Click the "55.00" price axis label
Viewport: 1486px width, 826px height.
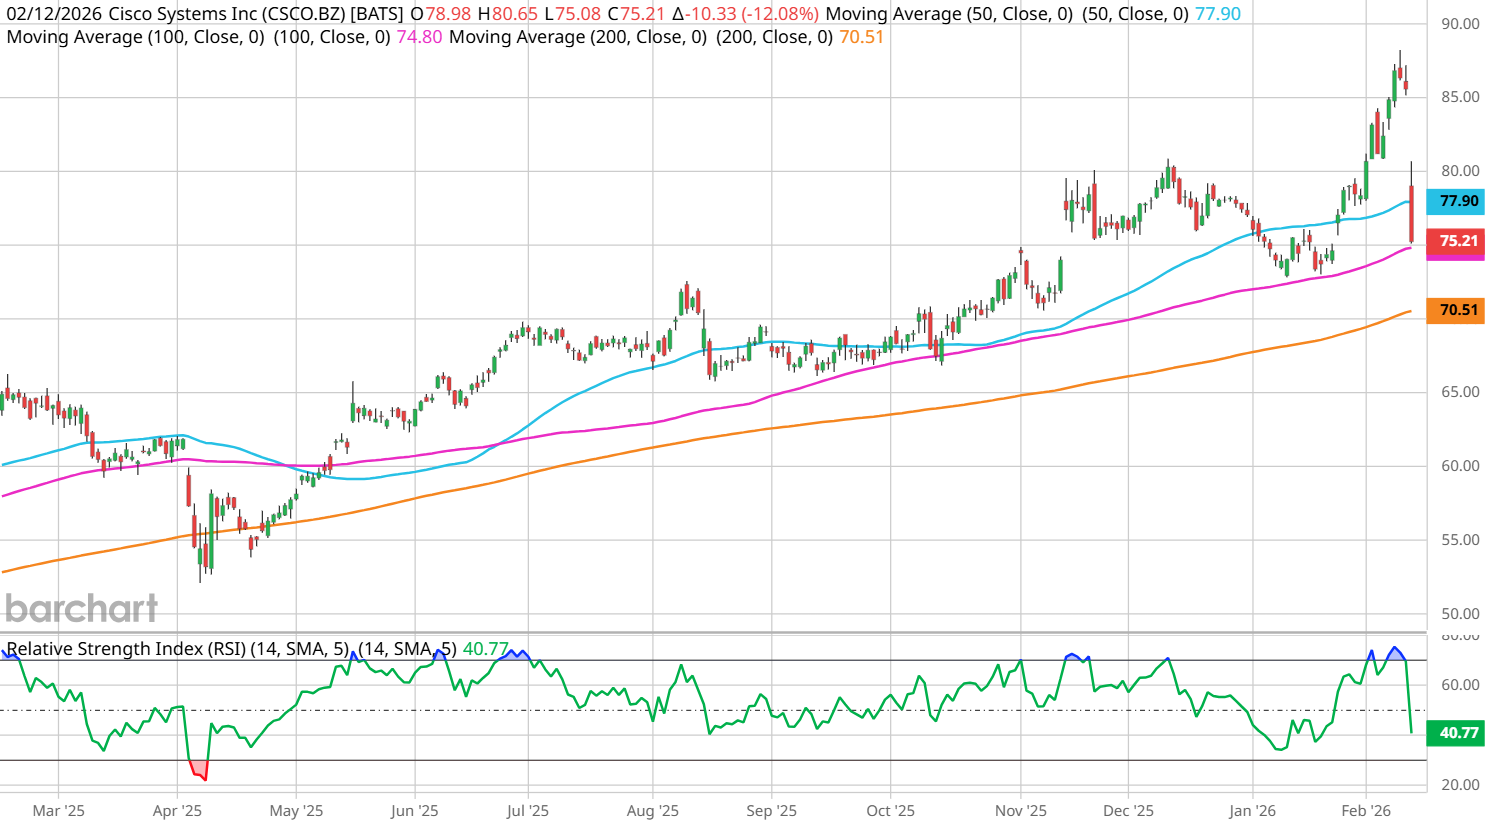[1460, 540]
